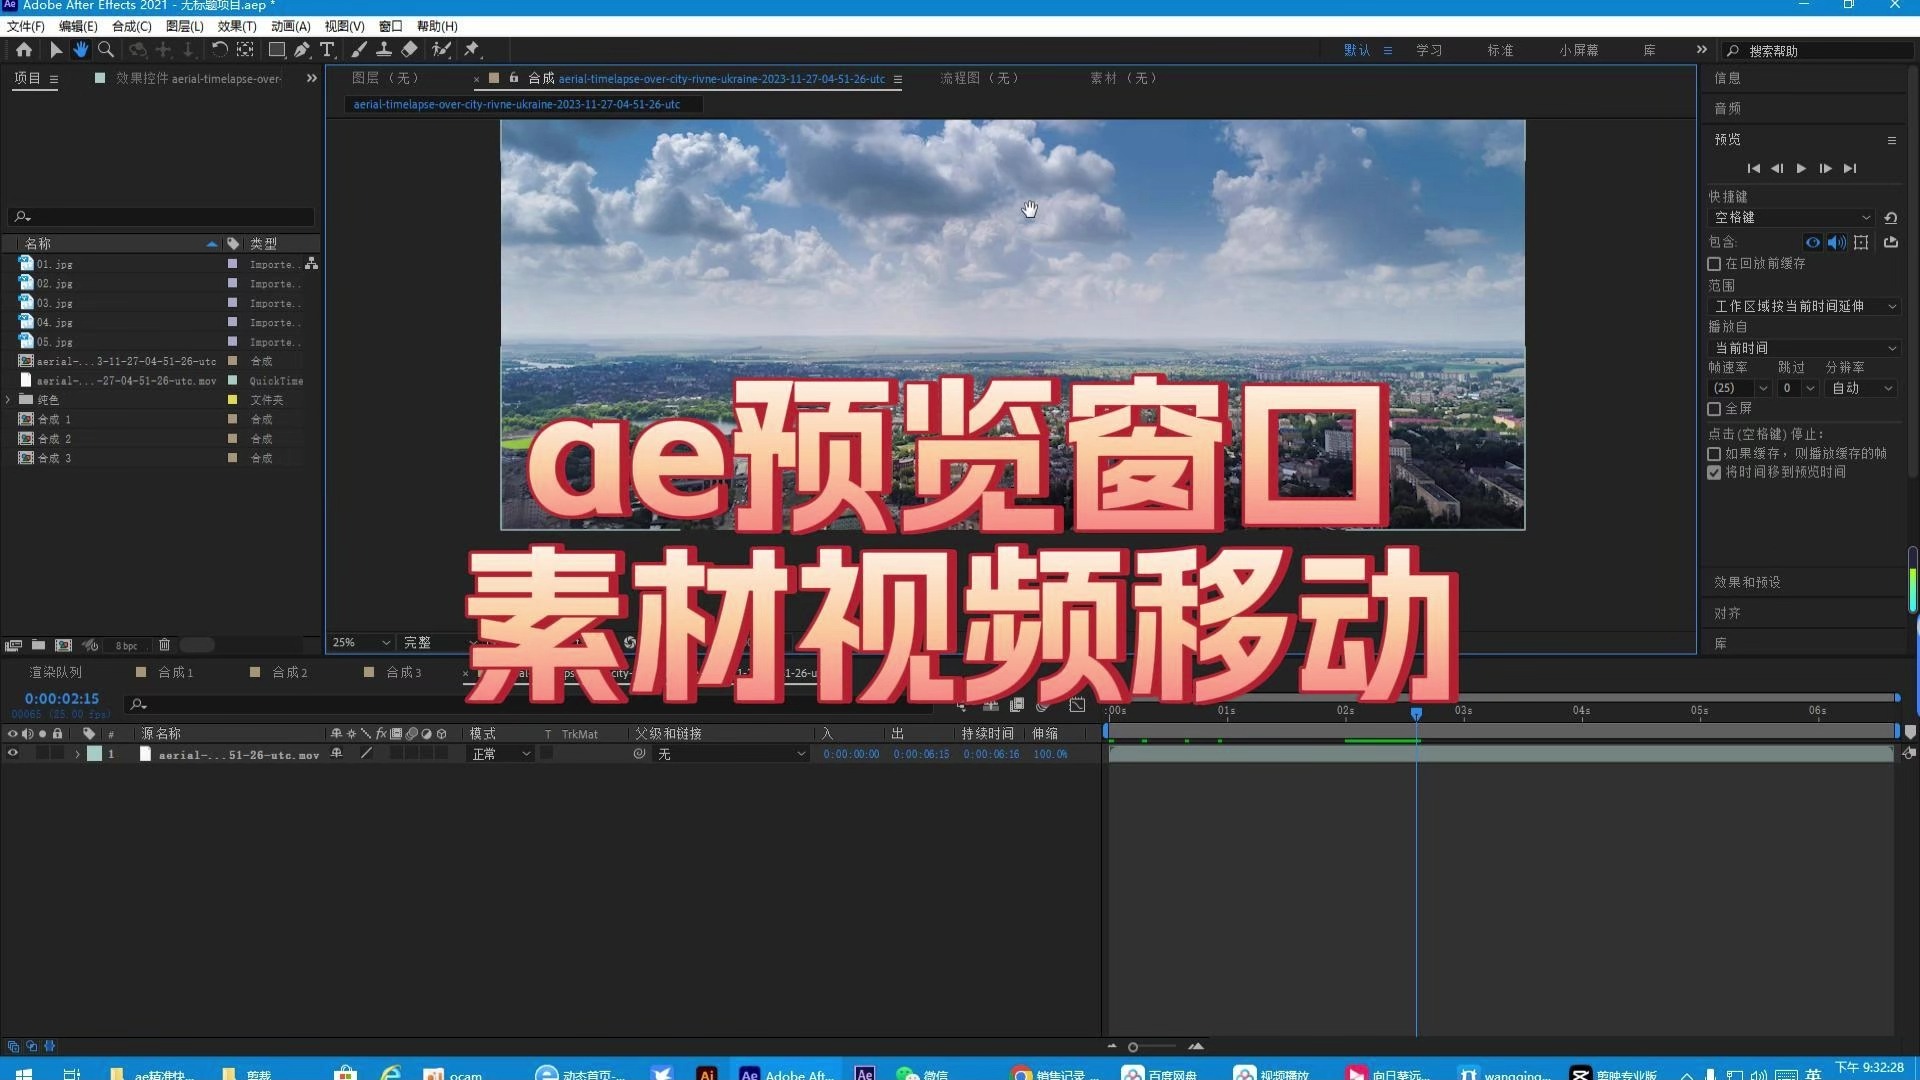Viewport: 1920px width, 1080px height.
Task: Select the Roto Brush tool
Action: pos(442,50)
